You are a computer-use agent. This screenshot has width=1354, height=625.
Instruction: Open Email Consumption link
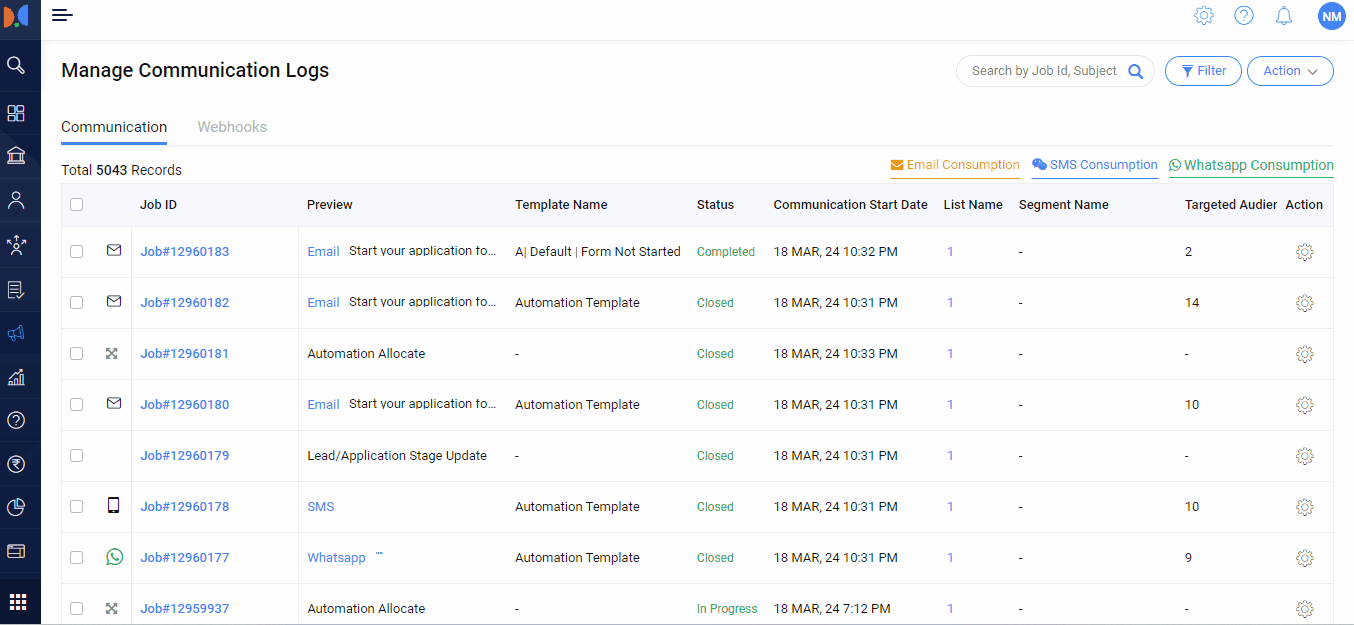pyautogui.click(x=955, y=165)
